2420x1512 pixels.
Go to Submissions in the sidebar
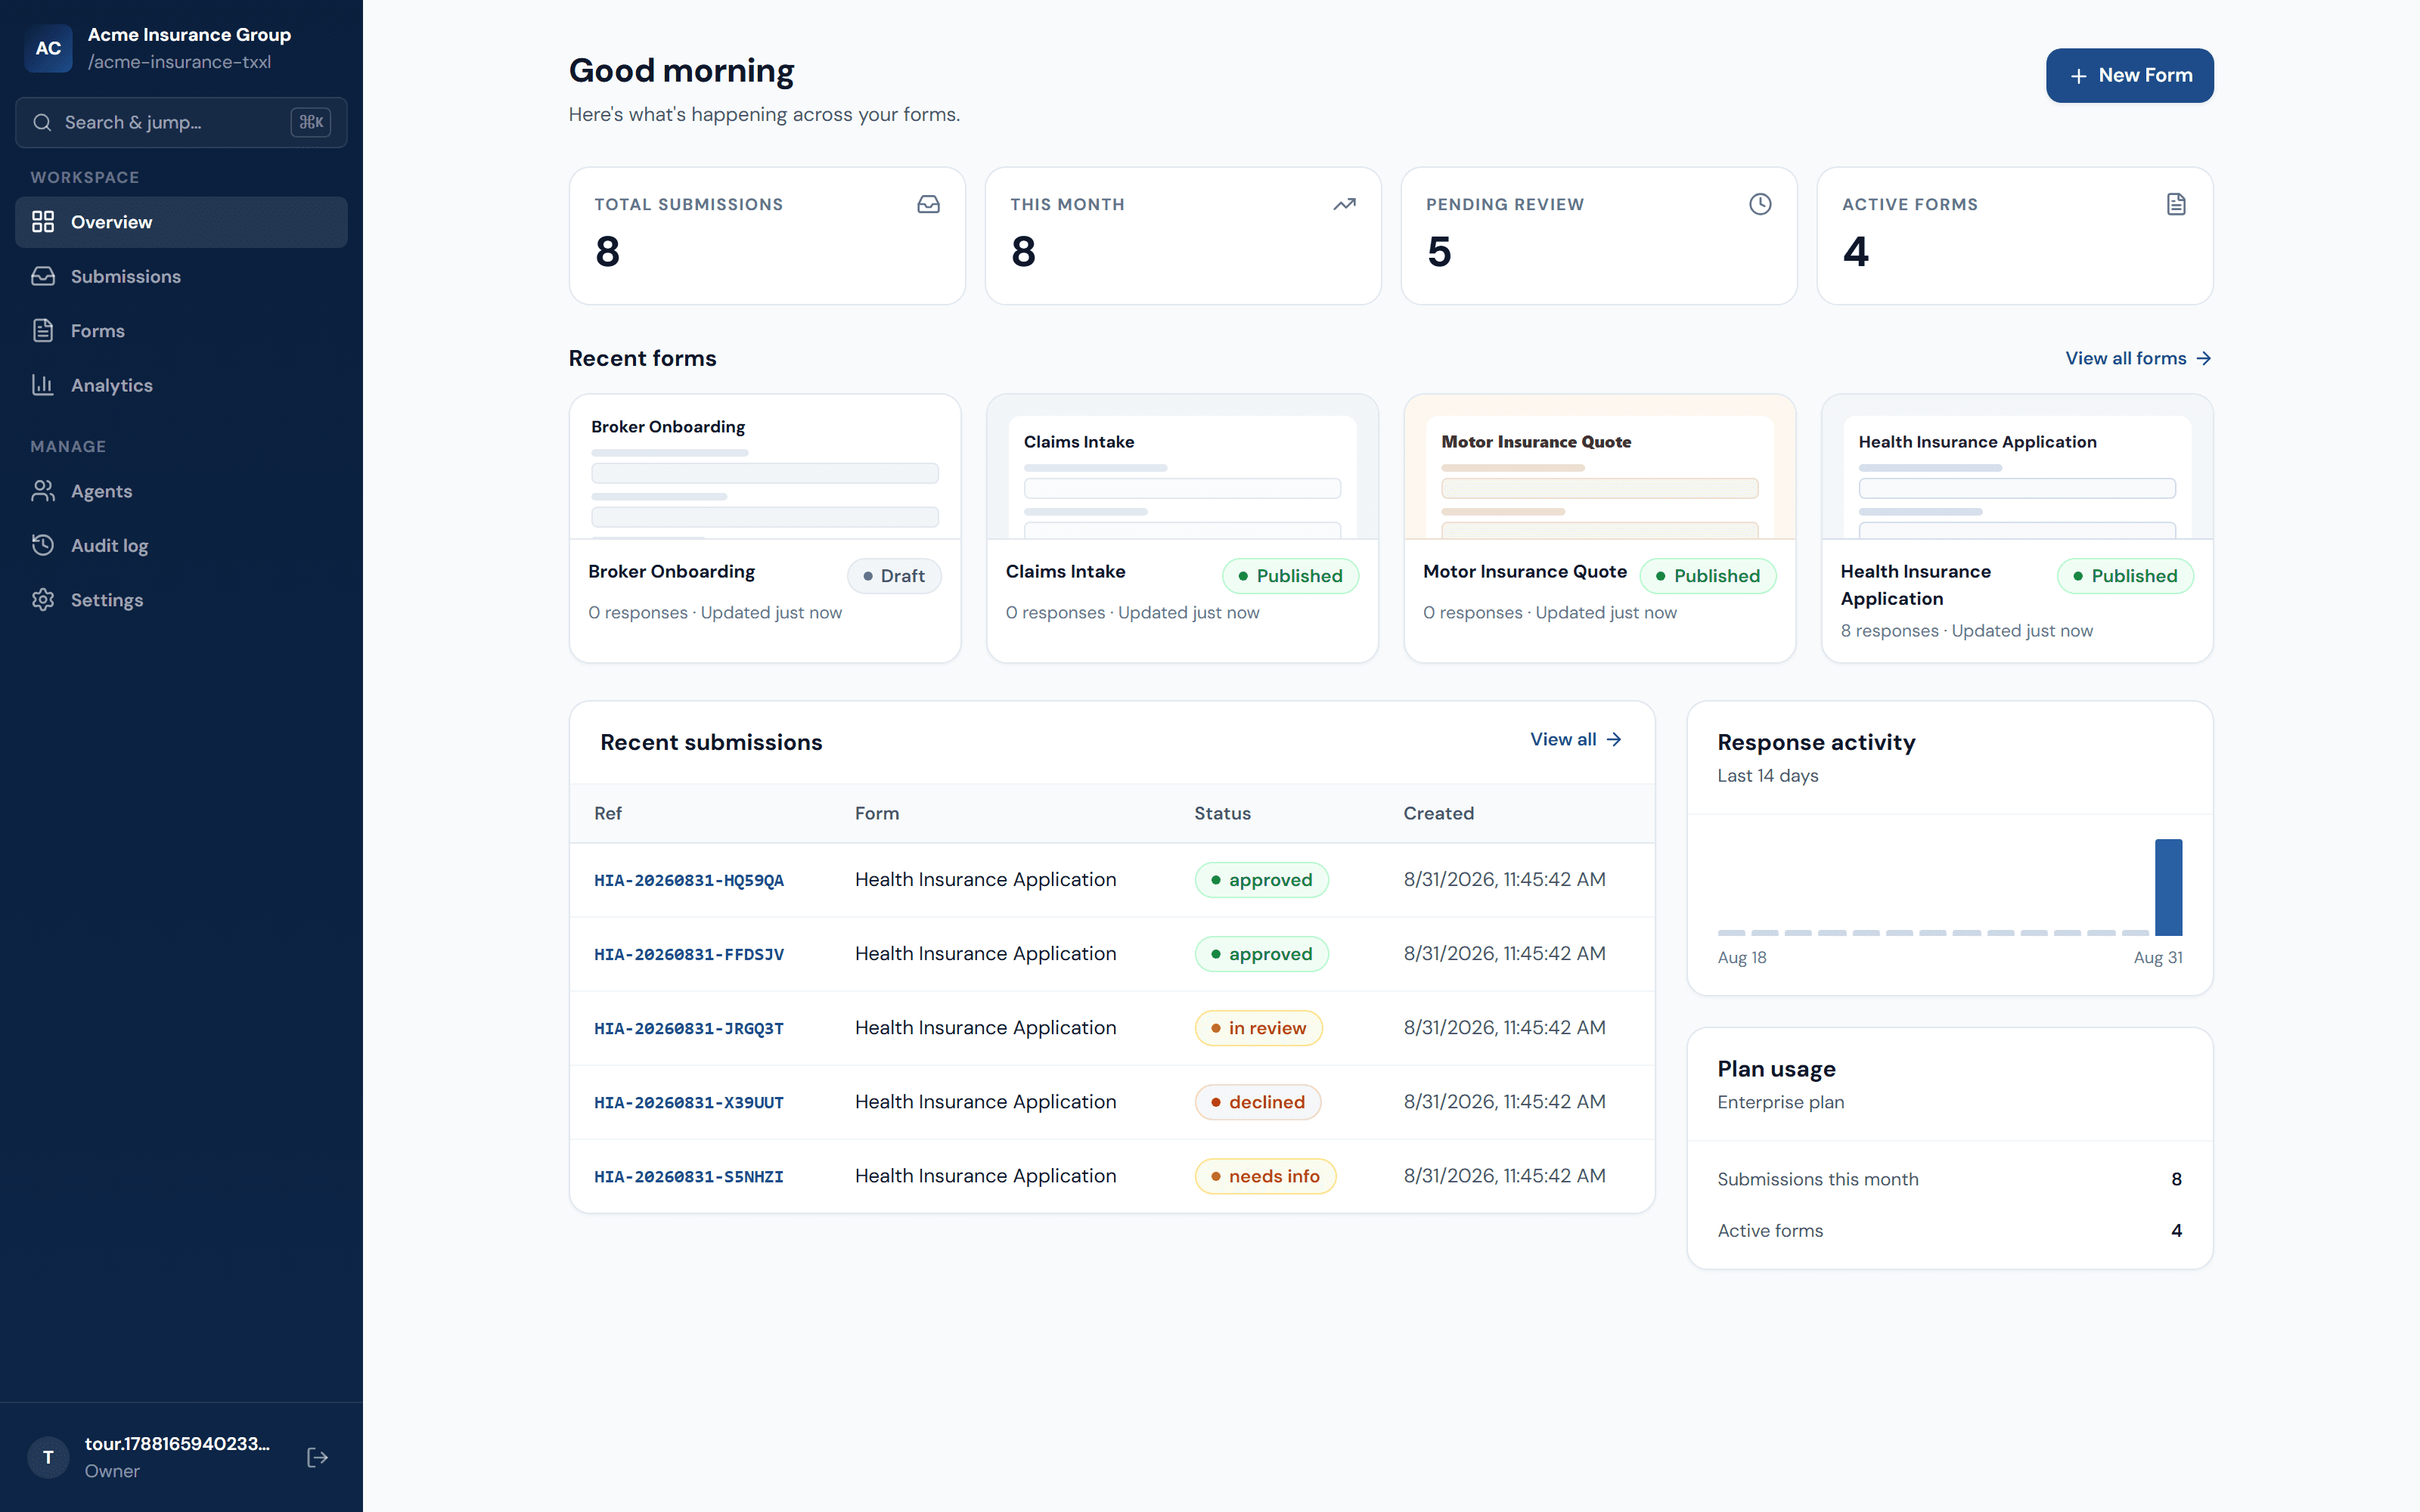point(181,276)
